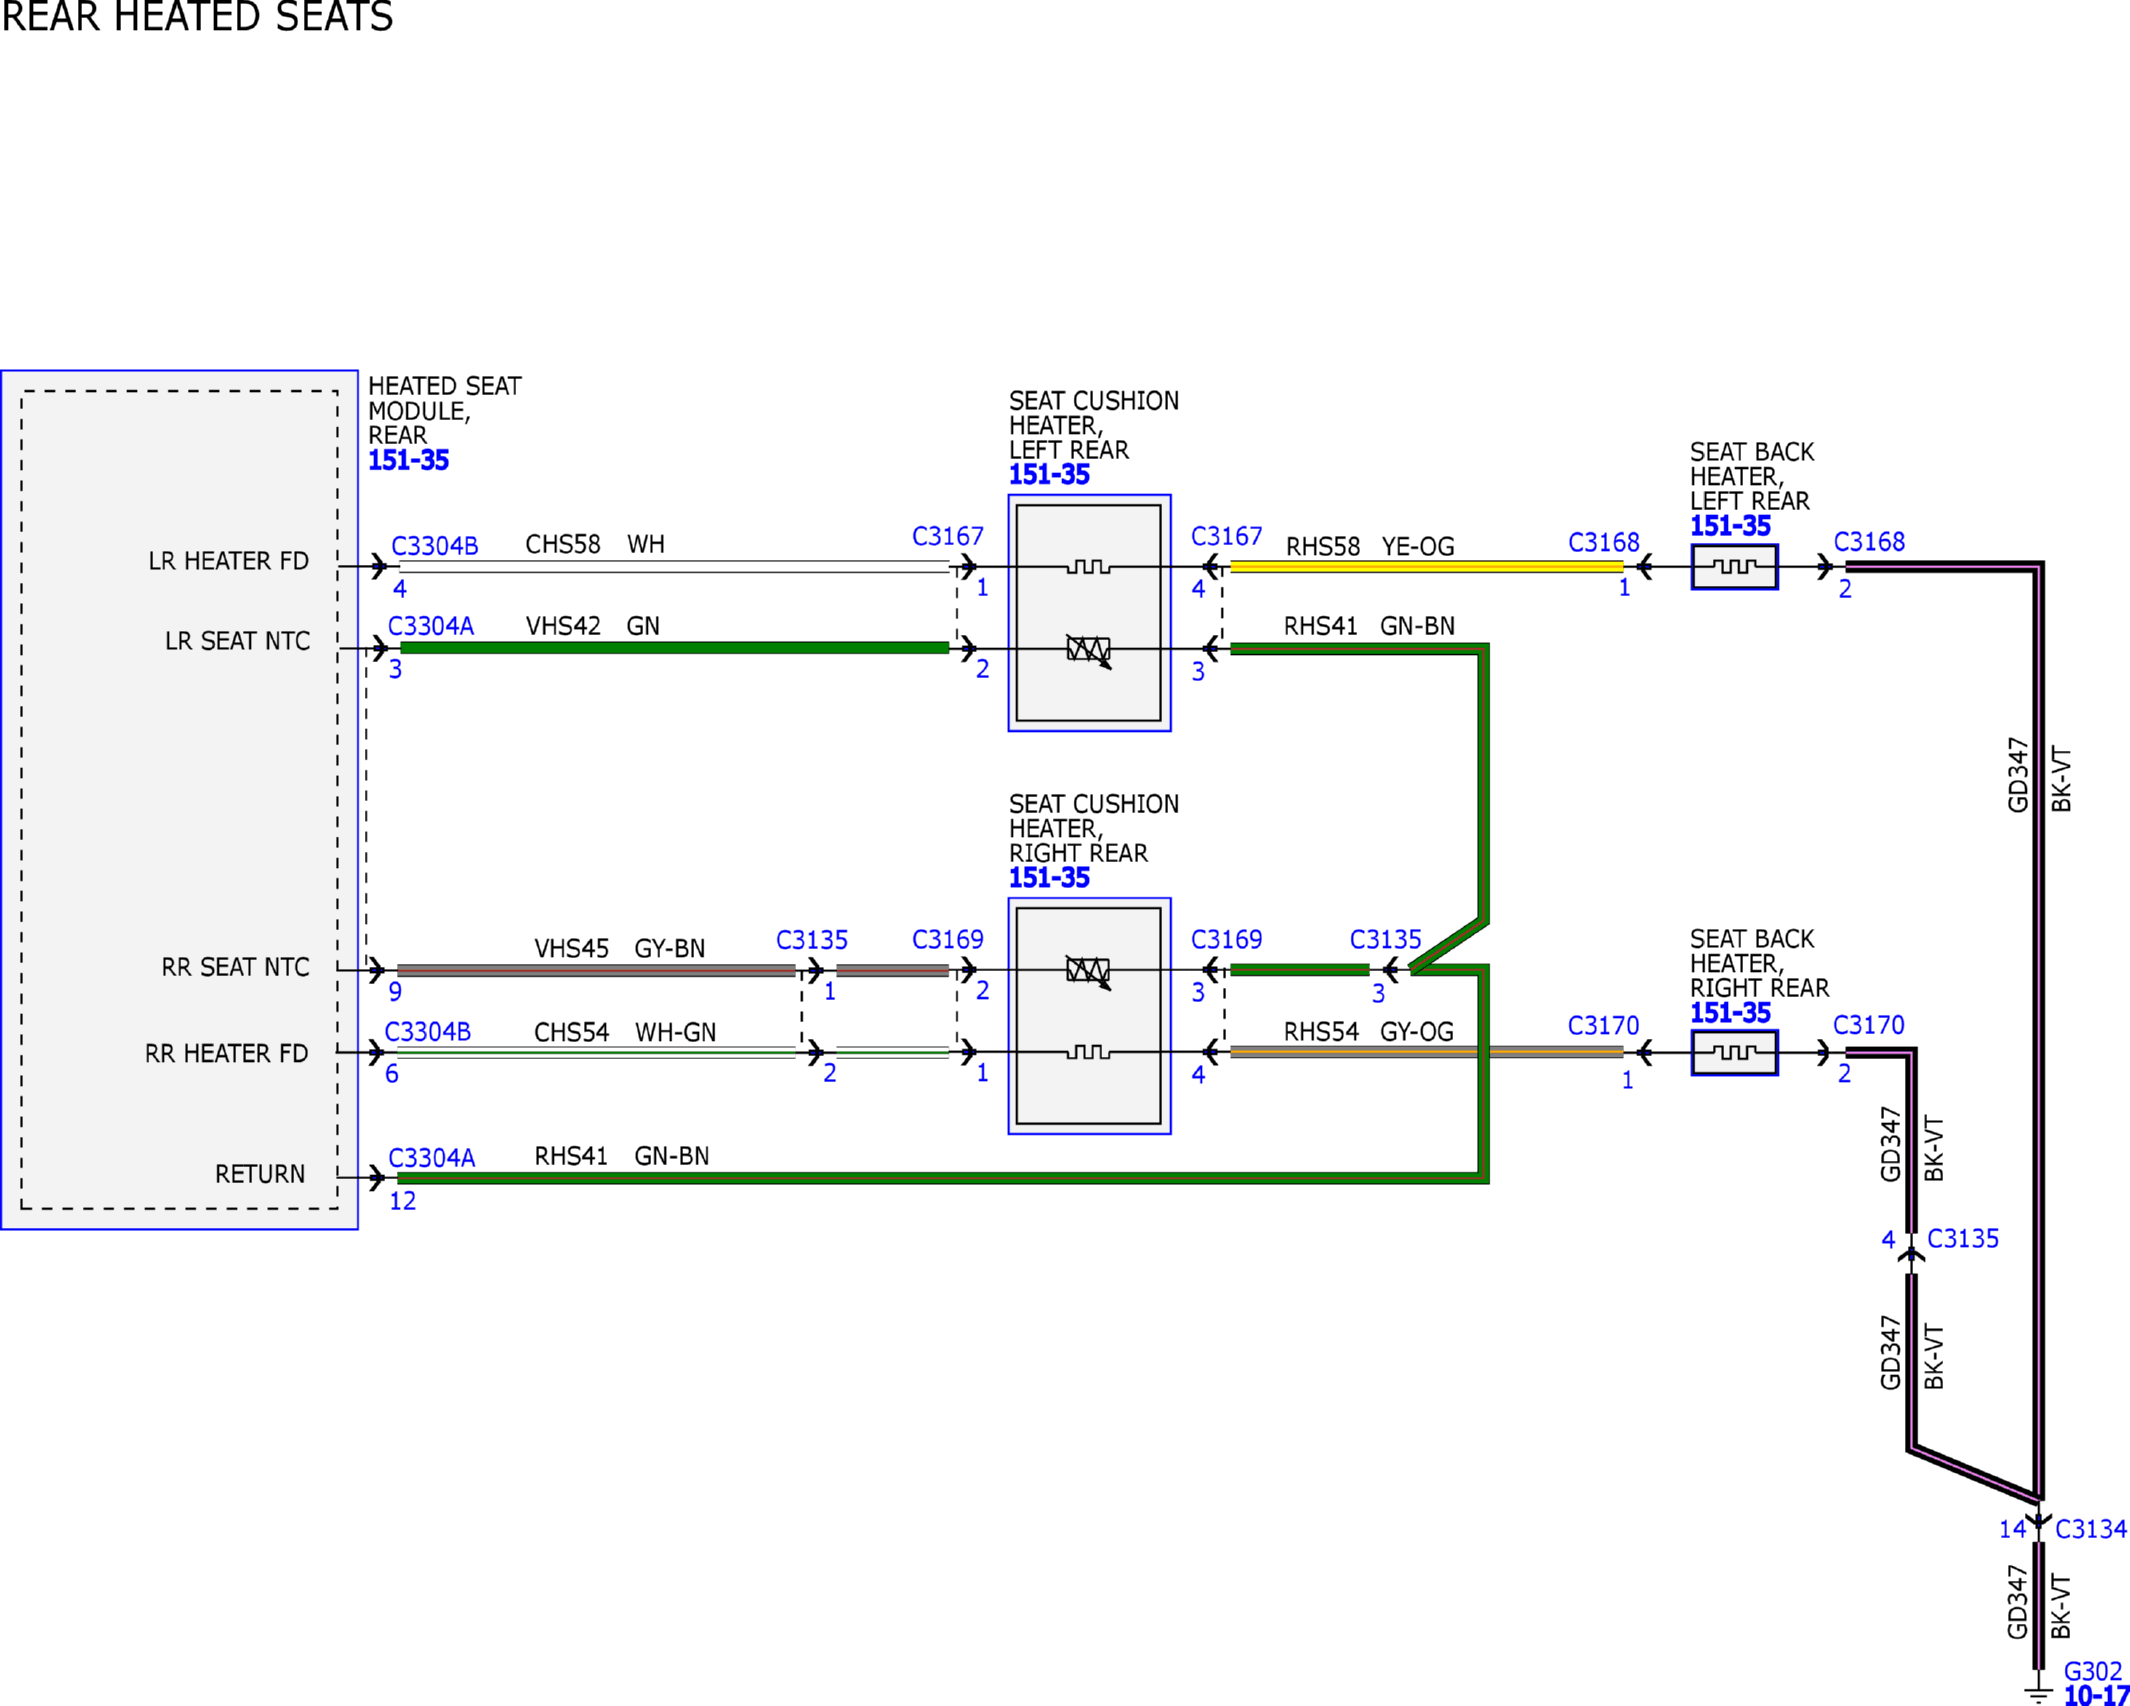Click the C3304B connector label at LR HEATER FD
2130x1706 pixels.
(434, 546)
